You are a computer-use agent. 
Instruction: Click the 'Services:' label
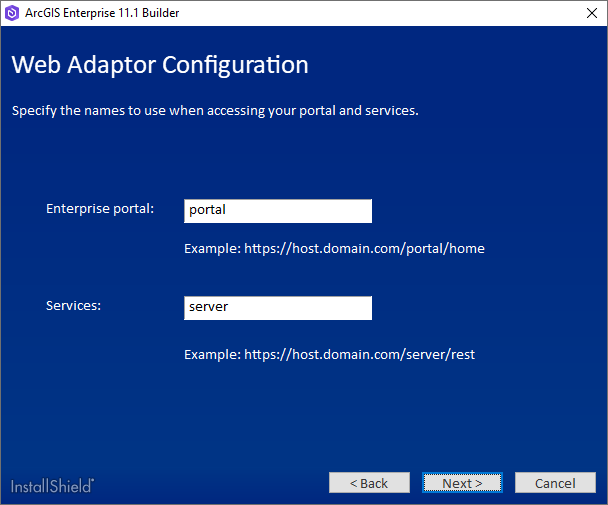(73, 306)
